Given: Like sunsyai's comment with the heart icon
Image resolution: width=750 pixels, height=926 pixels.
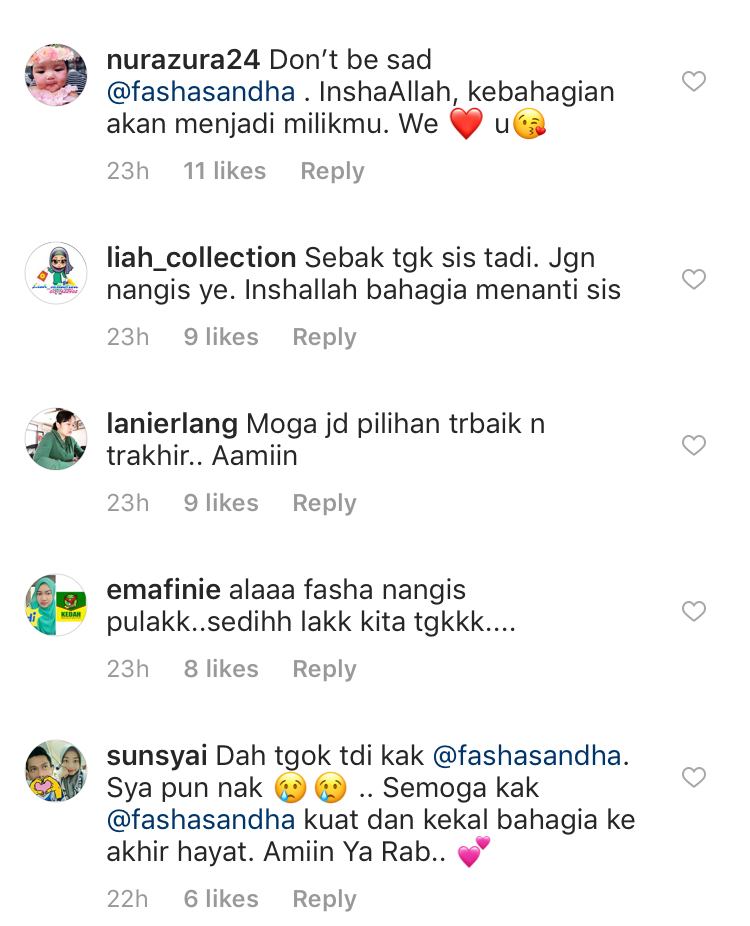Looking at the screenshot, I should pyautogui.click(x=693, y=777).
